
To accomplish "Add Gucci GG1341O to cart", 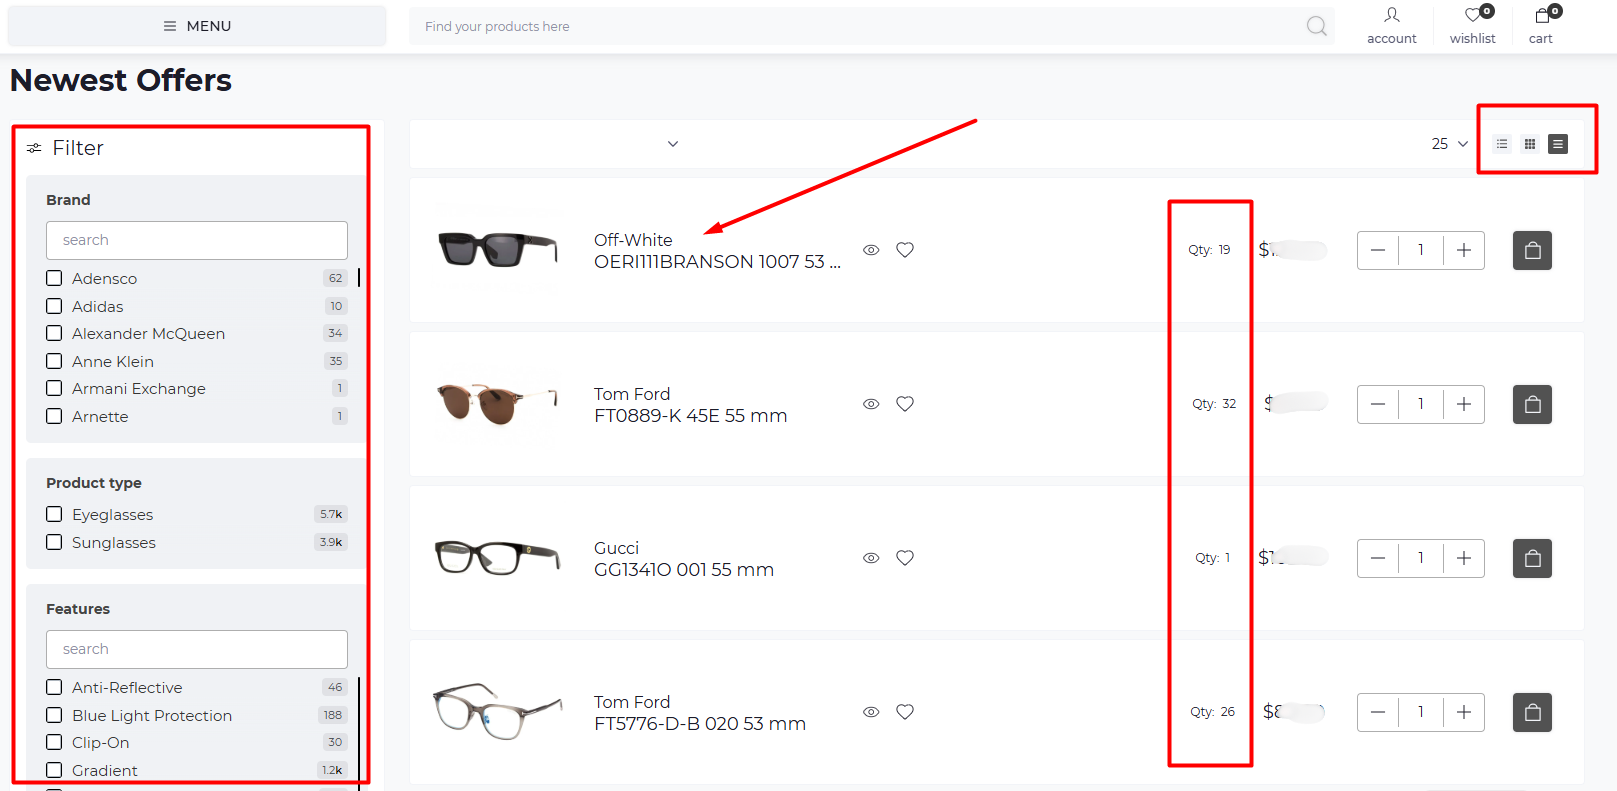I will click(1532, 558).
